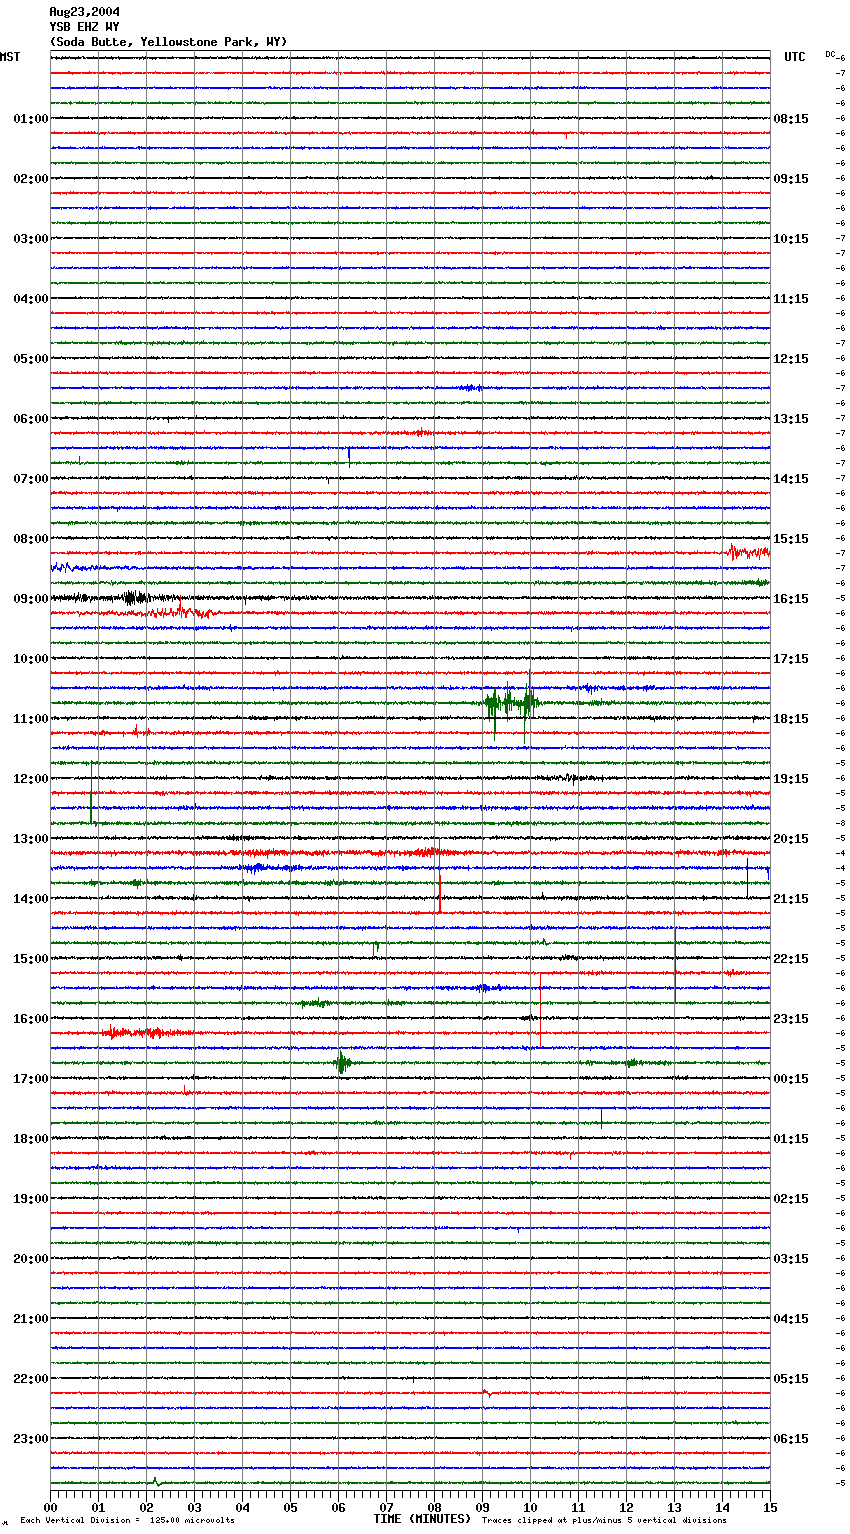
Task: Click the Soda Butte, Yellowstone Park location text
Action: [168, 42]
